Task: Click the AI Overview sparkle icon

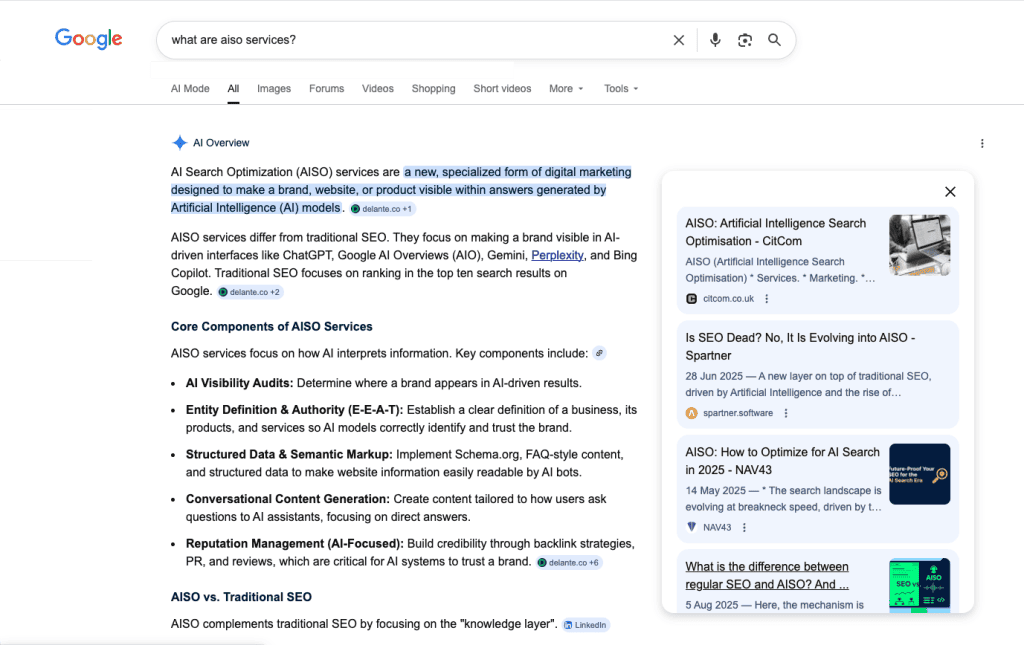Action: [179, 142]
